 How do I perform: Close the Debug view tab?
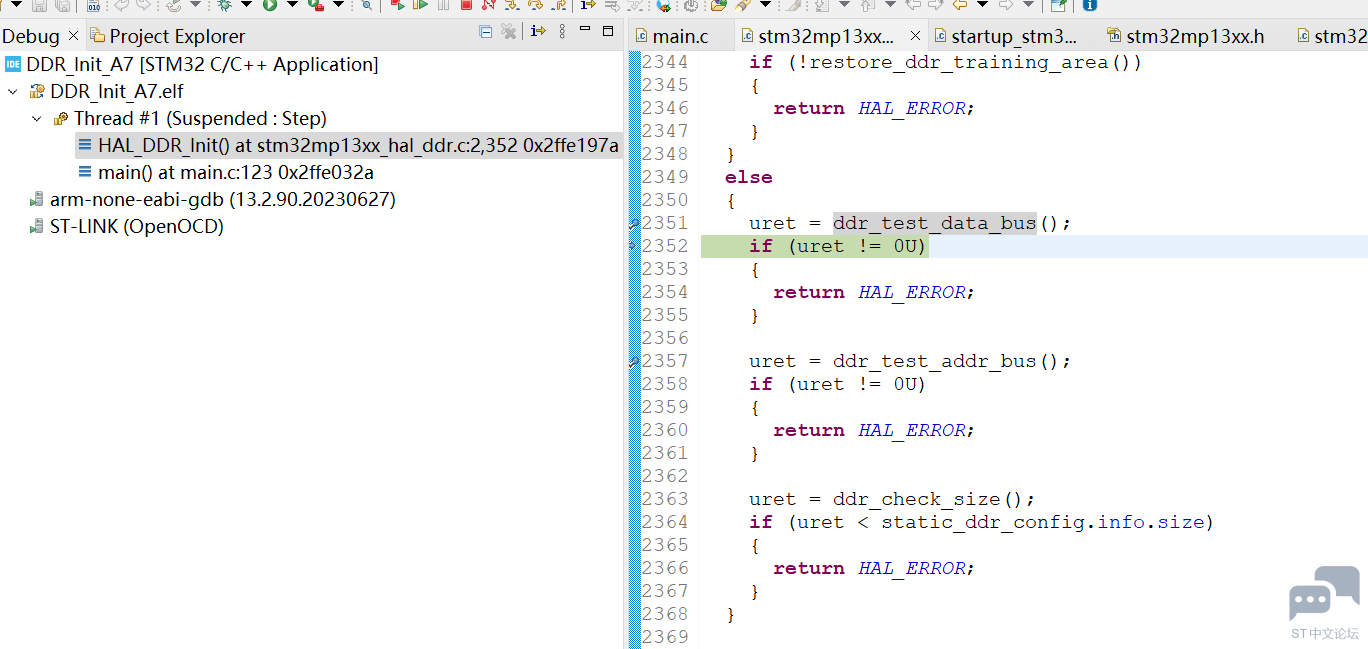click(x=73, y=36)
